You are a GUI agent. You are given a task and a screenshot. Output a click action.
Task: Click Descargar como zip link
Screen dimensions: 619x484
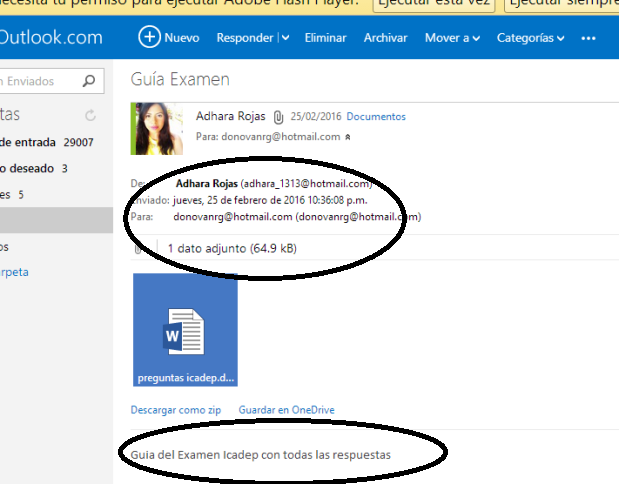tap(176, 410)
